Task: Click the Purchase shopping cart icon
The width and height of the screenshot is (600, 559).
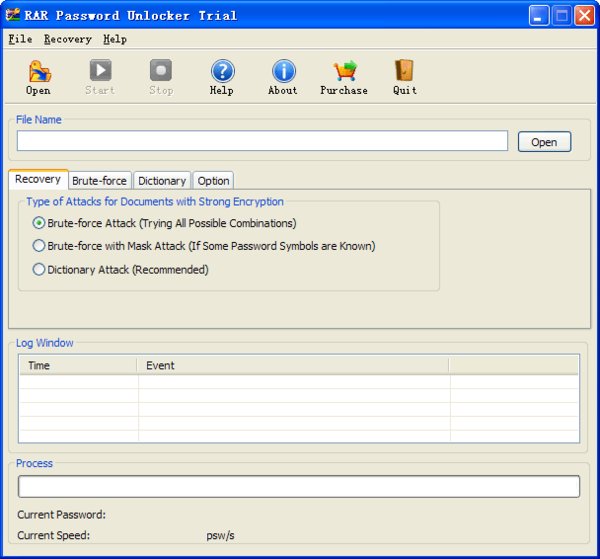Action: [x=344, y=72]
